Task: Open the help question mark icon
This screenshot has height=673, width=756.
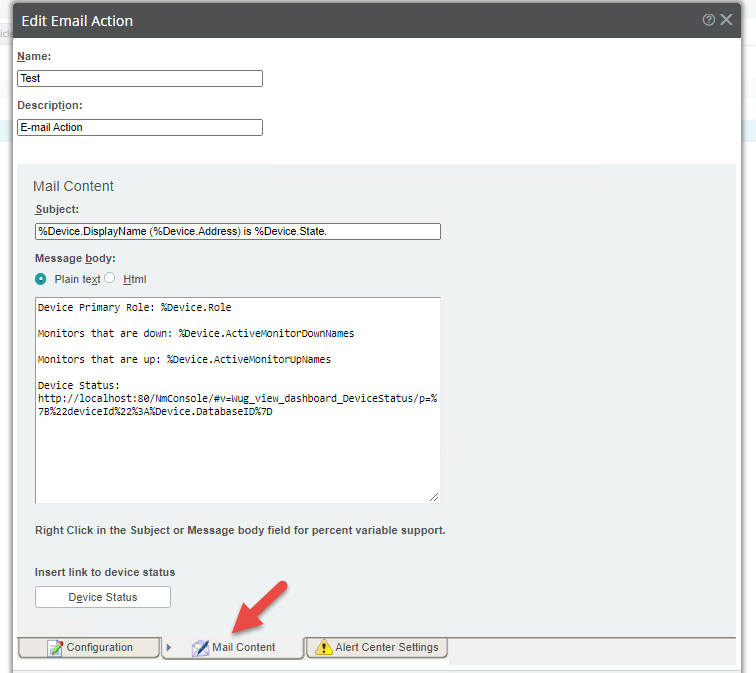Action: click(x=708, y=20)
